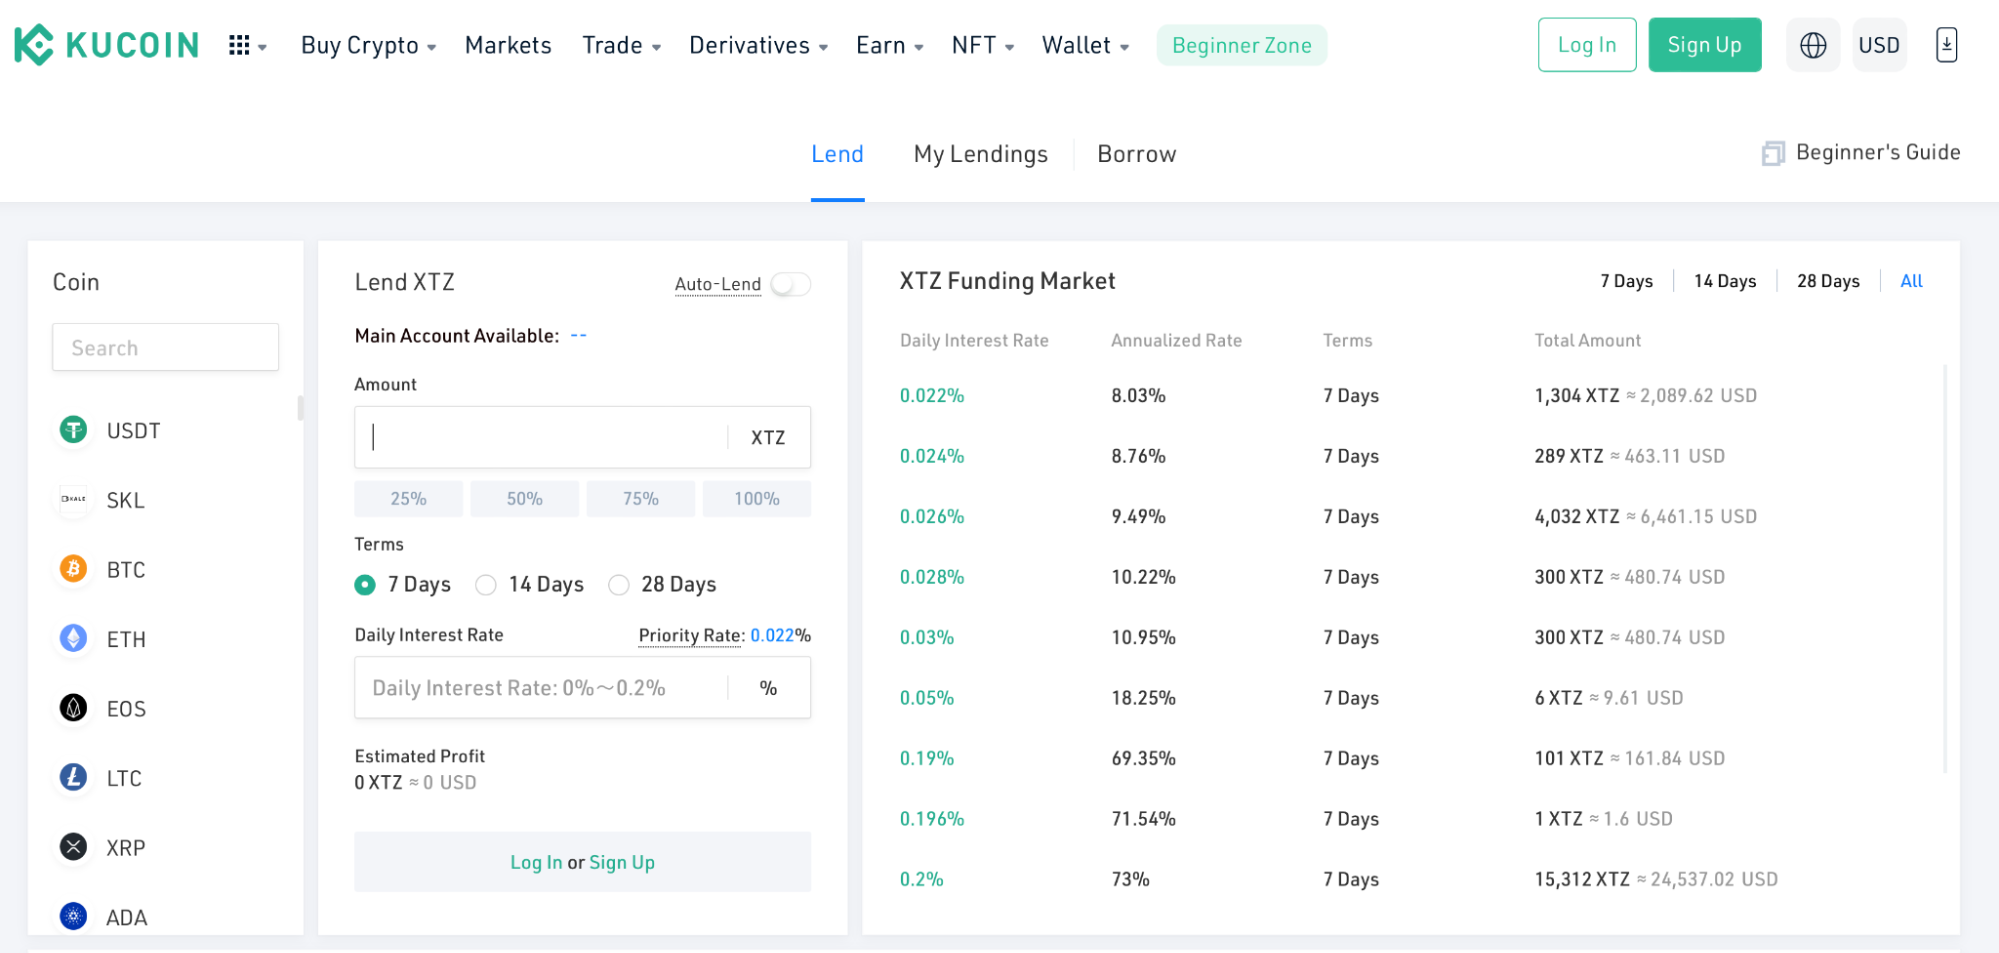Switch to the My Lendings tab
Image resolution: width=1999 pixels, height=953 pixels.
980,154
